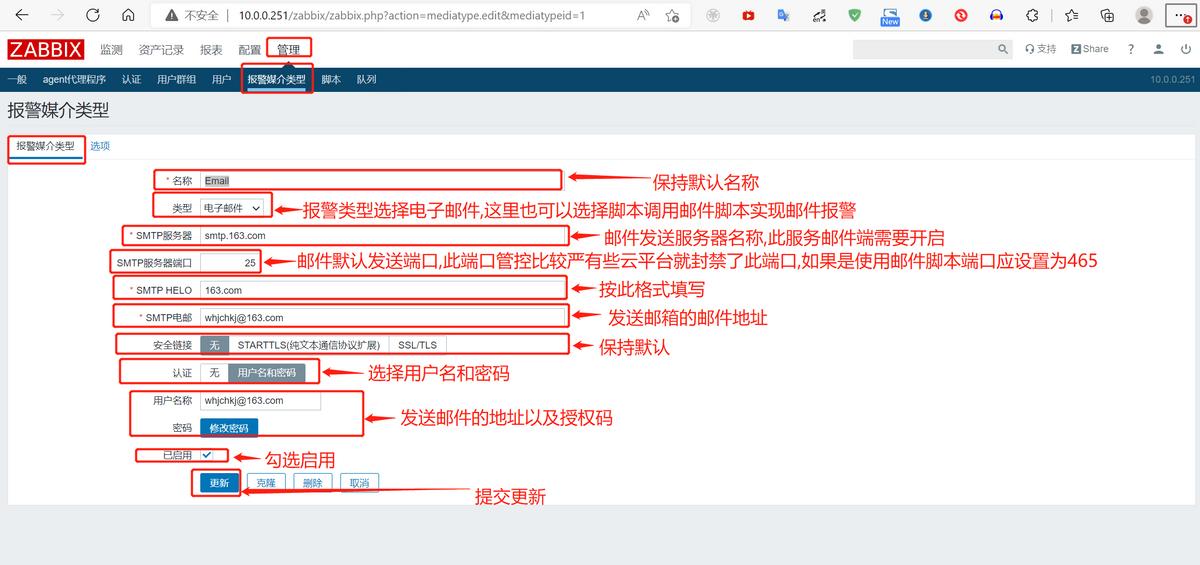This screenshot has height=565, width=1200.
Task: Switch to the 报警媒介类型 form tab
Action: [45, 146]
